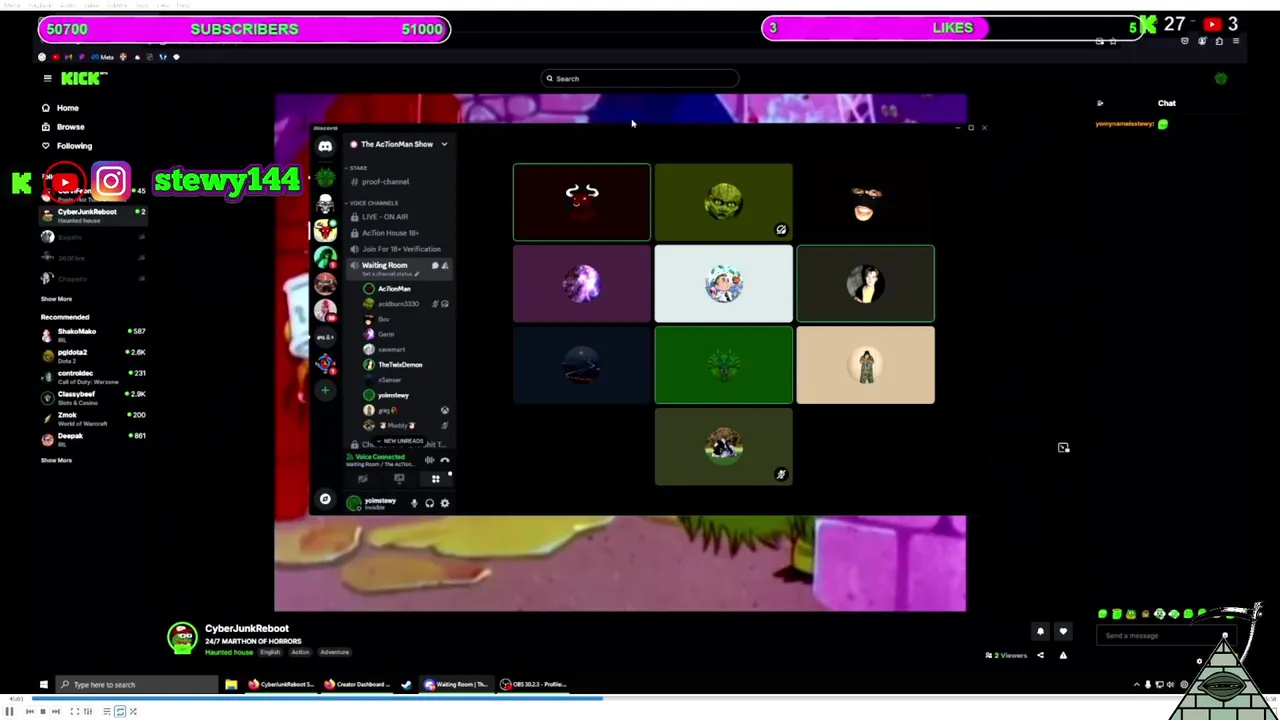Collapse the STAKE category
Screen dimensions: 1280x720
358,168
